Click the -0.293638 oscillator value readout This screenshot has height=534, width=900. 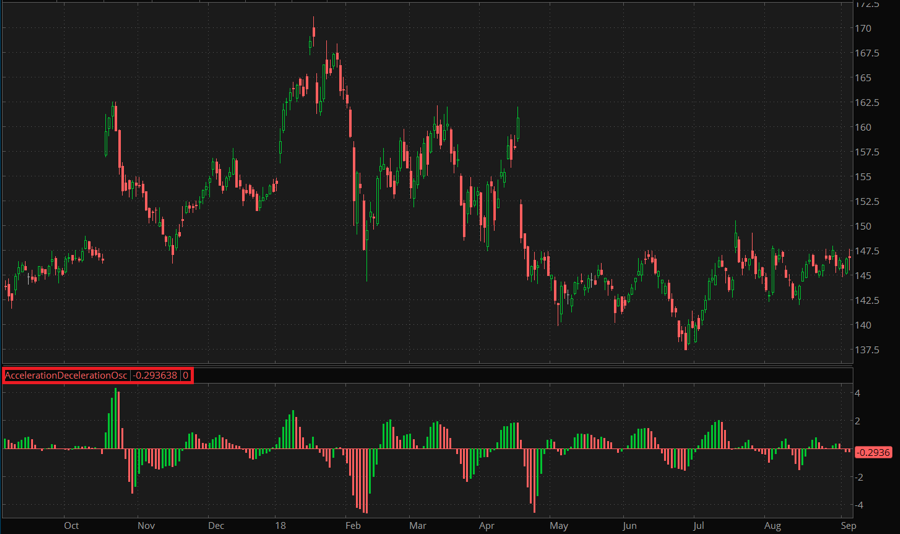(x=155, y=376)
